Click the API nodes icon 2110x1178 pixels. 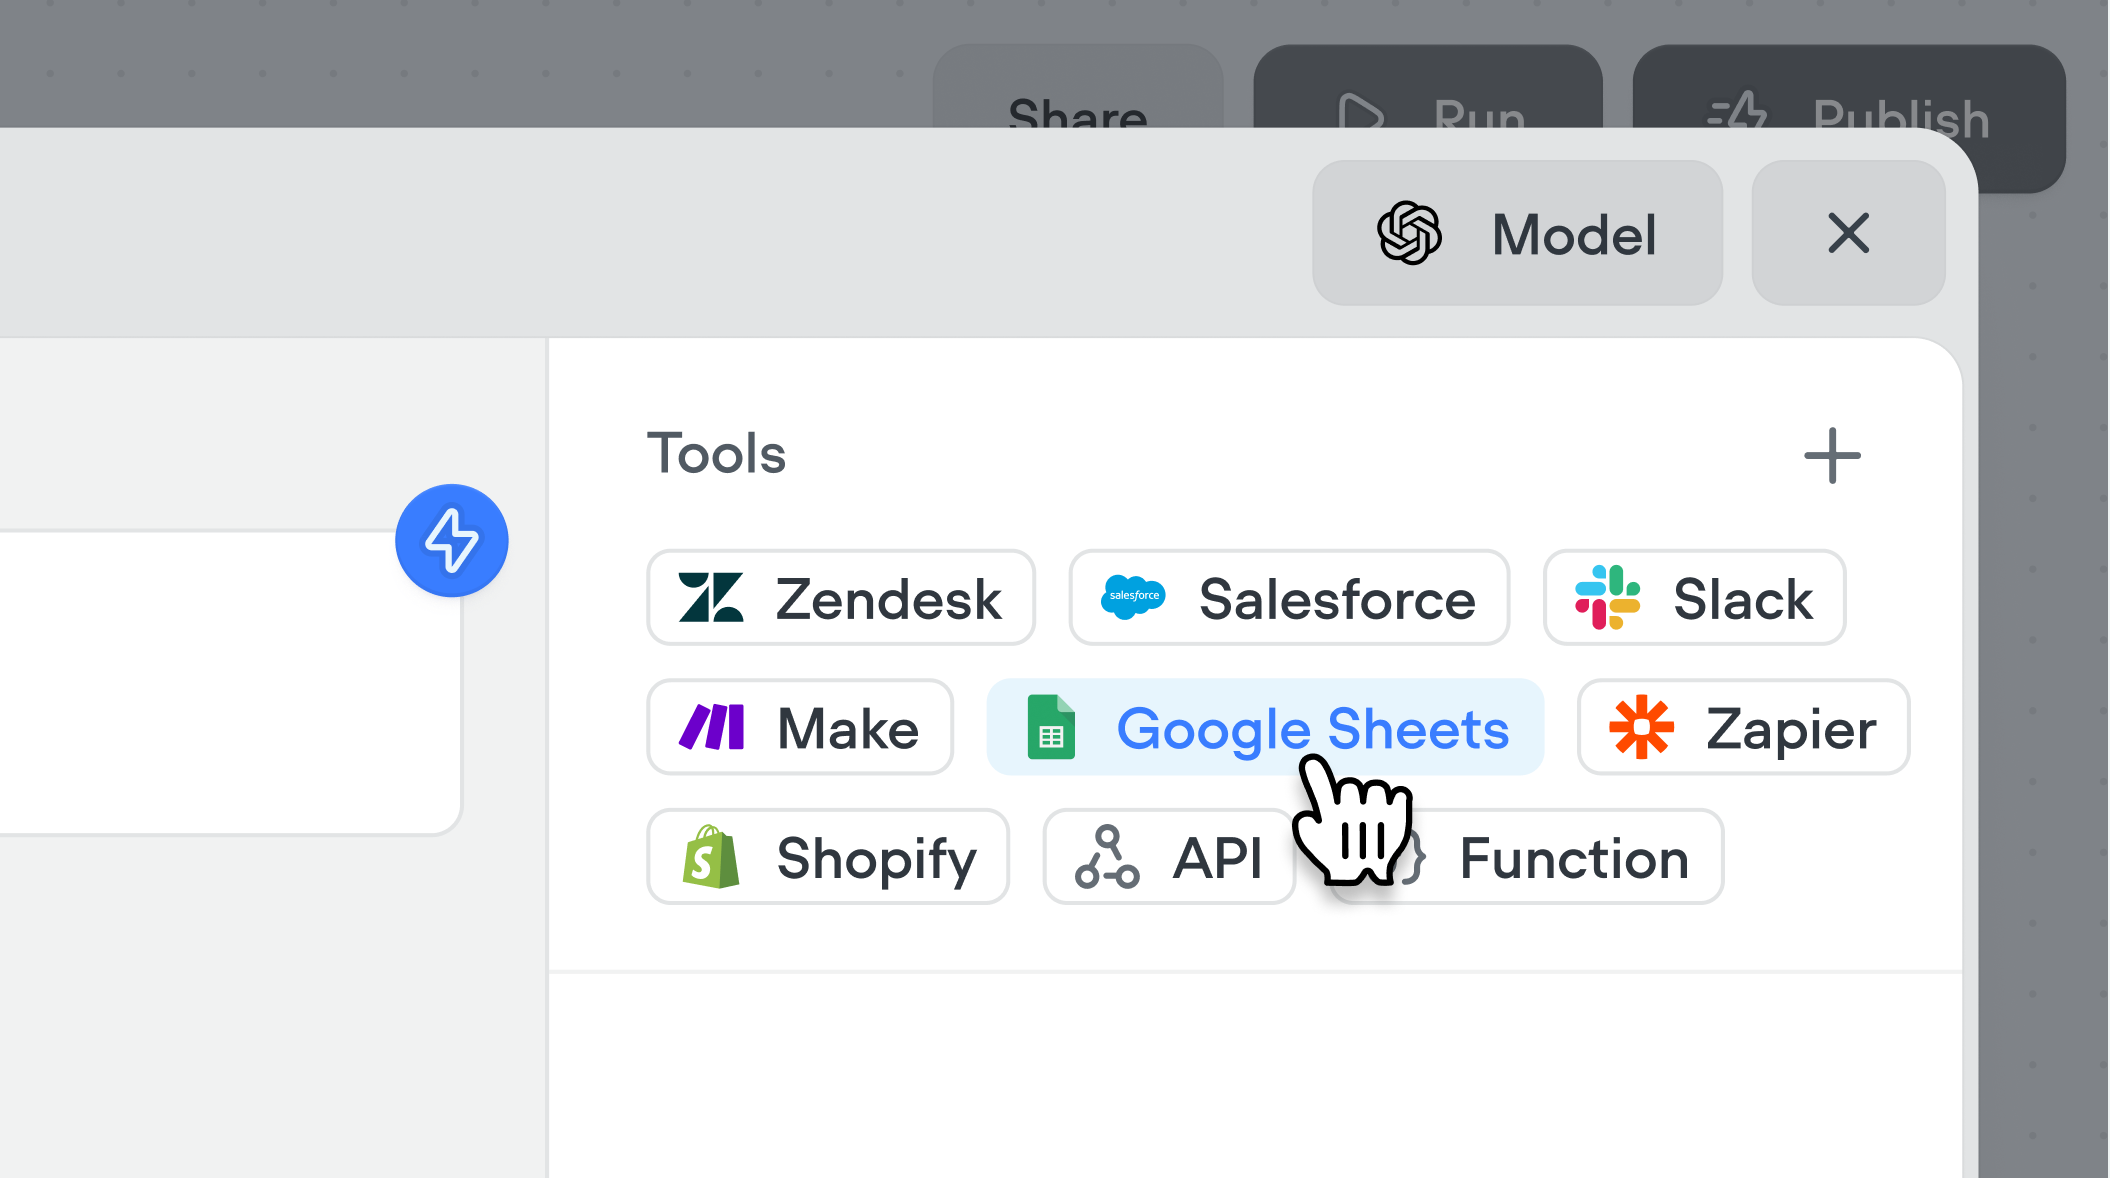[1107, 857]
